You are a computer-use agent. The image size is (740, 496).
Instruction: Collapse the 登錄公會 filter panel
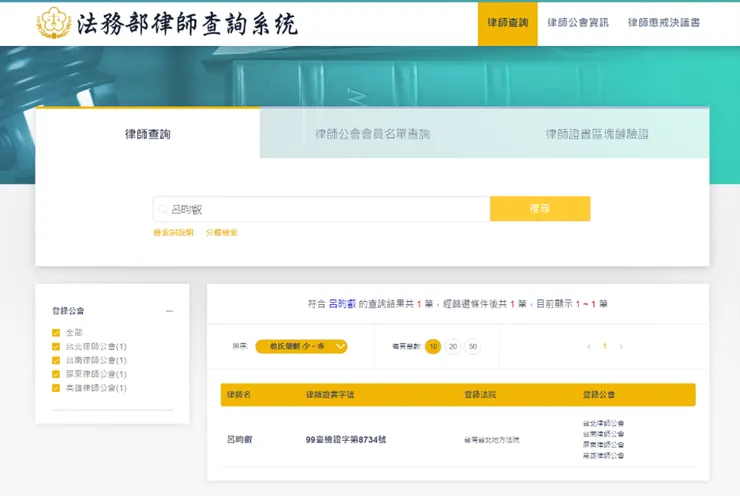pyautogui.click(x=169, y=311)
